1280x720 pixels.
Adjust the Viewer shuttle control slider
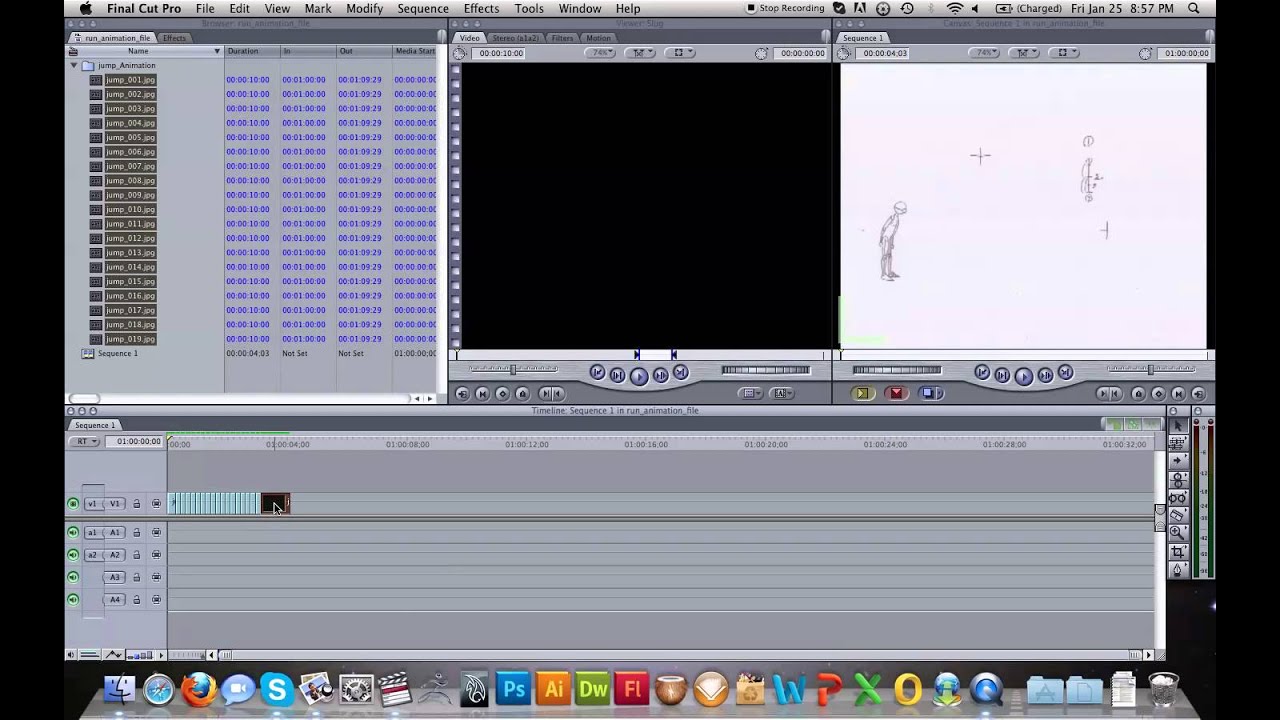coord(513,369)
